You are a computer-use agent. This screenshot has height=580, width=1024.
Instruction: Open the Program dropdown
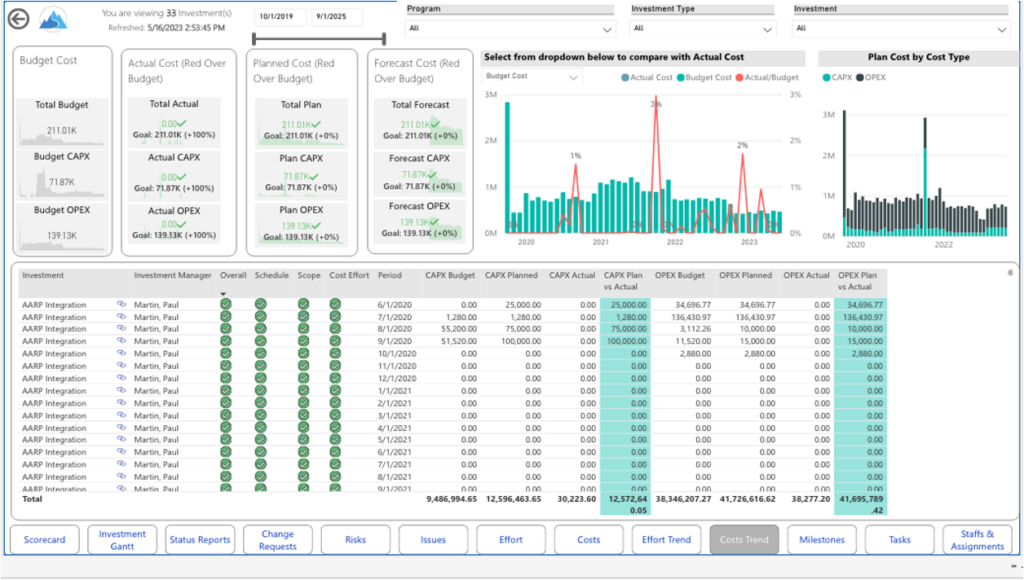pos(510,29)
